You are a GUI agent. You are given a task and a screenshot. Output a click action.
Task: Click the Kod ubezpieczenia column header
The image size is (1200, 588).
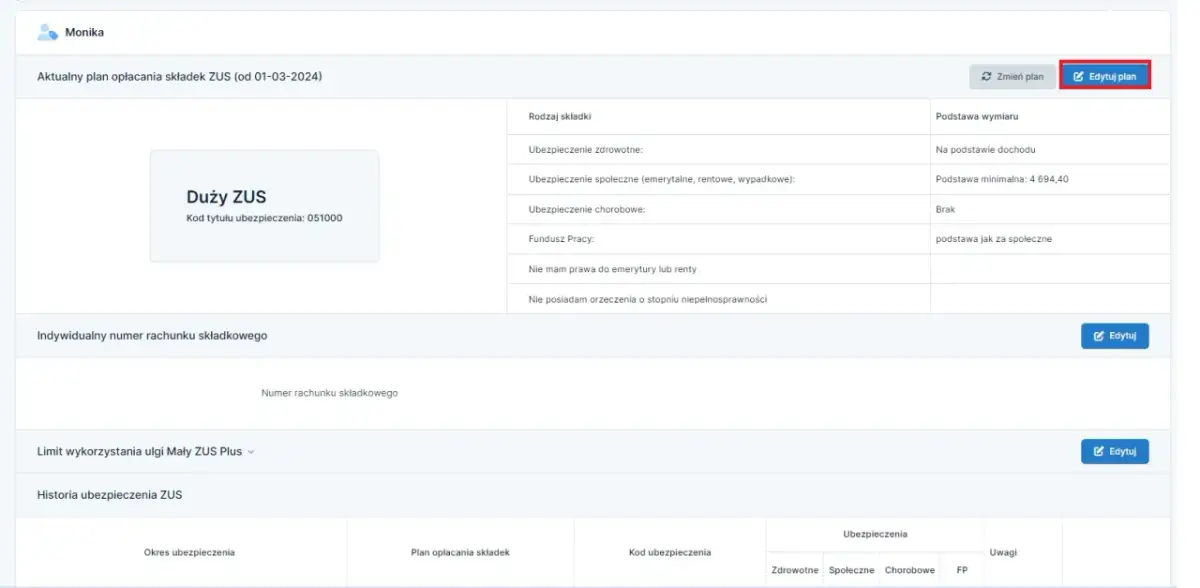click(x=669, y=552)
